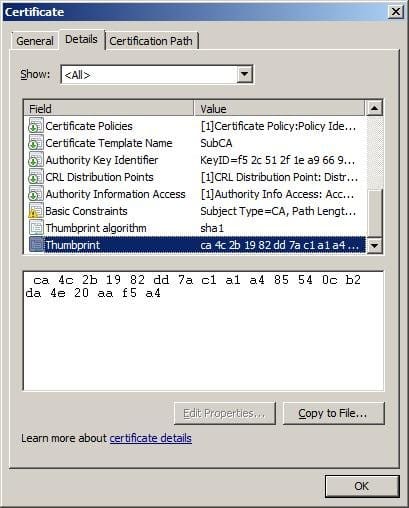Click the Copy to File button
This screenshot has width=409, height=508.
333,413
